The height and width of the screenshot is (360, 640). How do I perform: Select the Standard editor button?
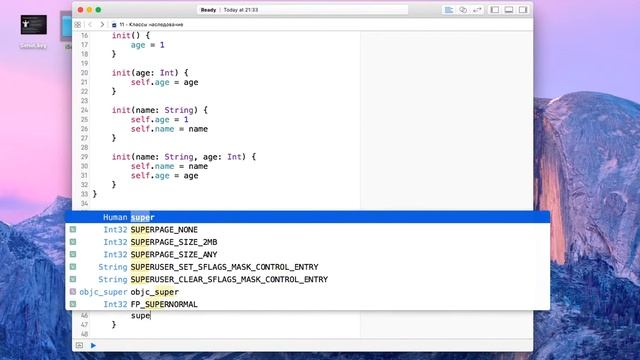(449, 10)
